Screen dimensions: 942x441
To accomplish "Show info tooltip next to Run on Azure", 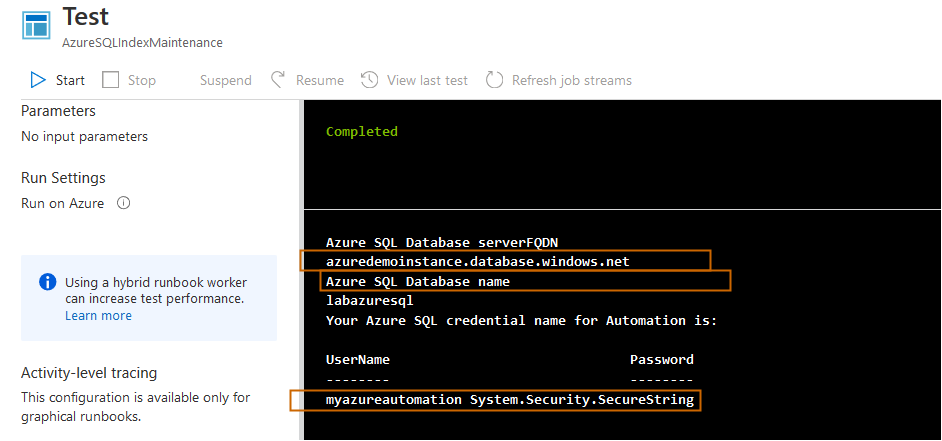I will click(x=124, y=203).
